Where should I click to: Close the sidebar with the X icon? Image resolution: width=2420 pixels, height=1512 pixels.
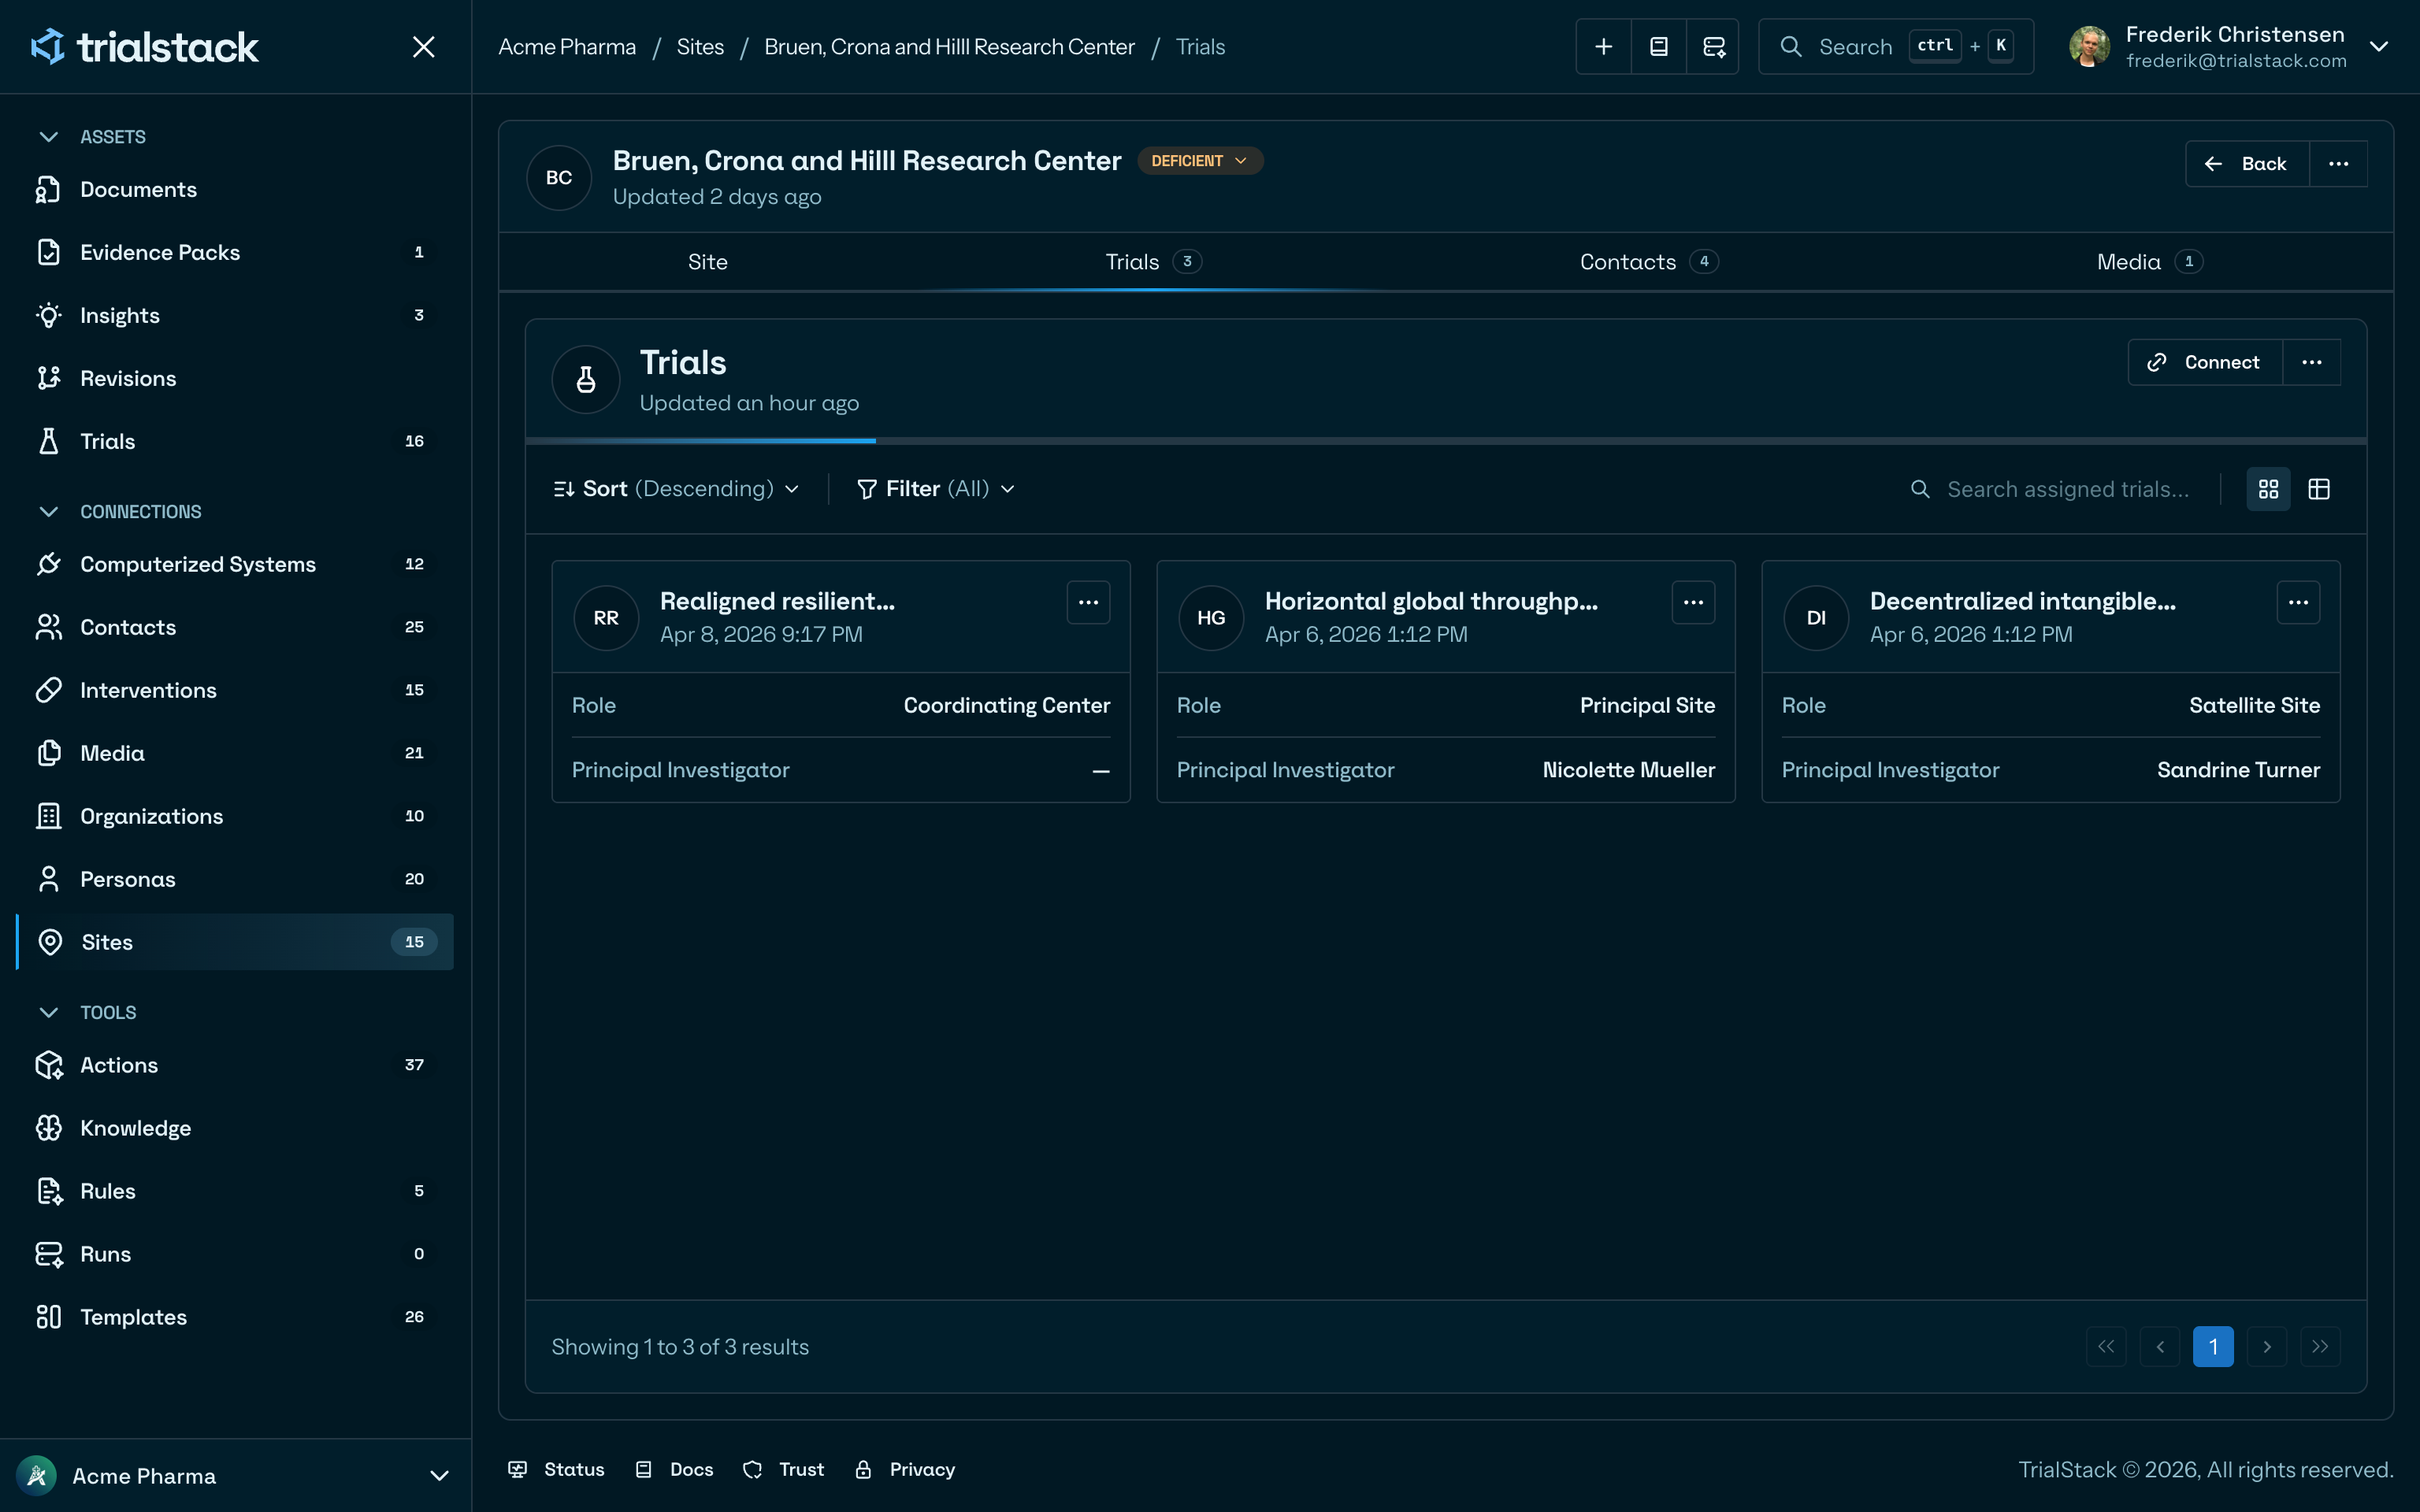point(424,47)
